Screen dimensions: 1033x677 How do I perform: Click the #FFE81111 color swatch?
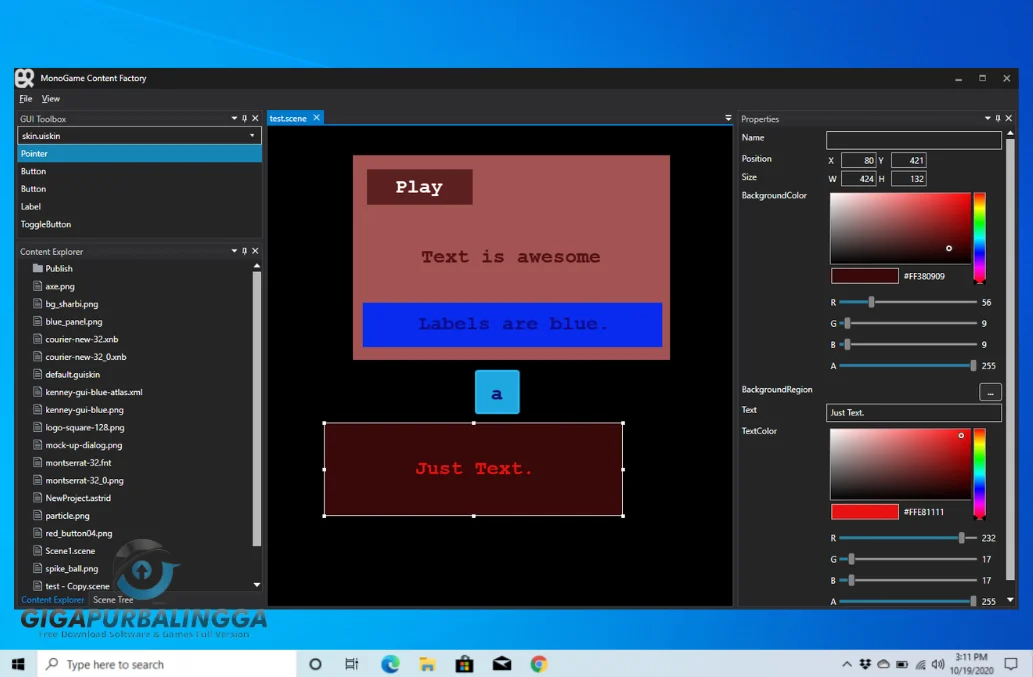point(862,511)
